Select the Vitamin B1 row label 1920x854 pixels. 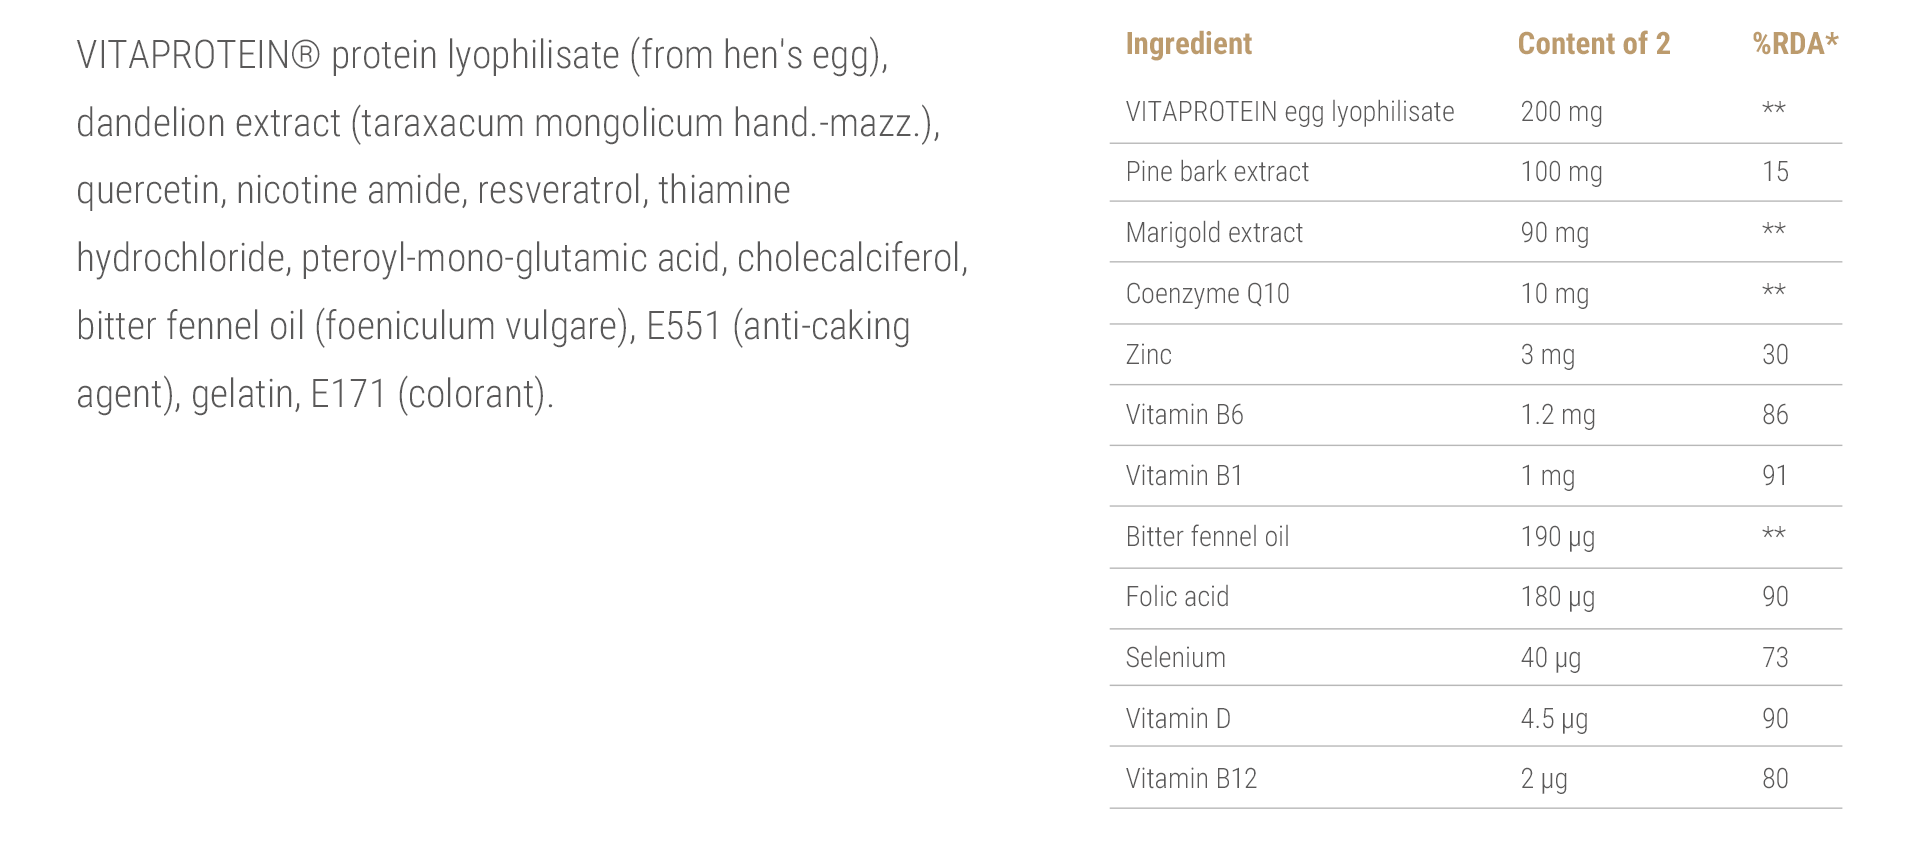coord(1184,476)
